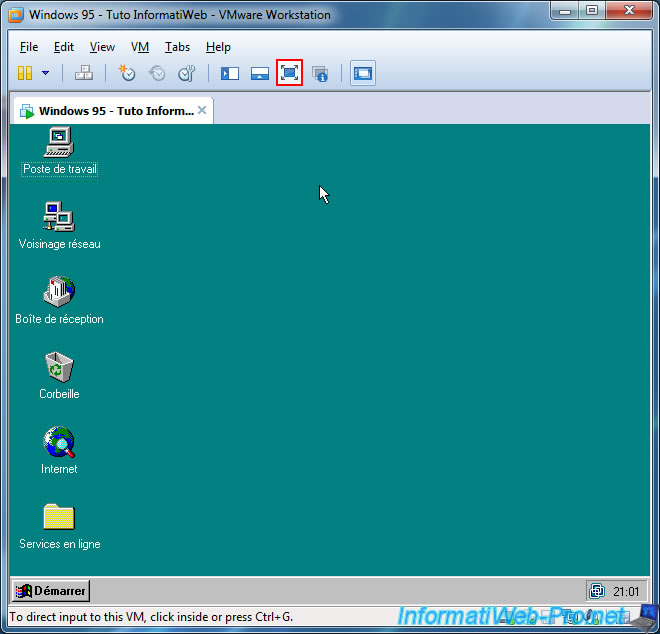Click the Unity mode toolbar icon
660x634 pixels.
[x=320, y=74]
